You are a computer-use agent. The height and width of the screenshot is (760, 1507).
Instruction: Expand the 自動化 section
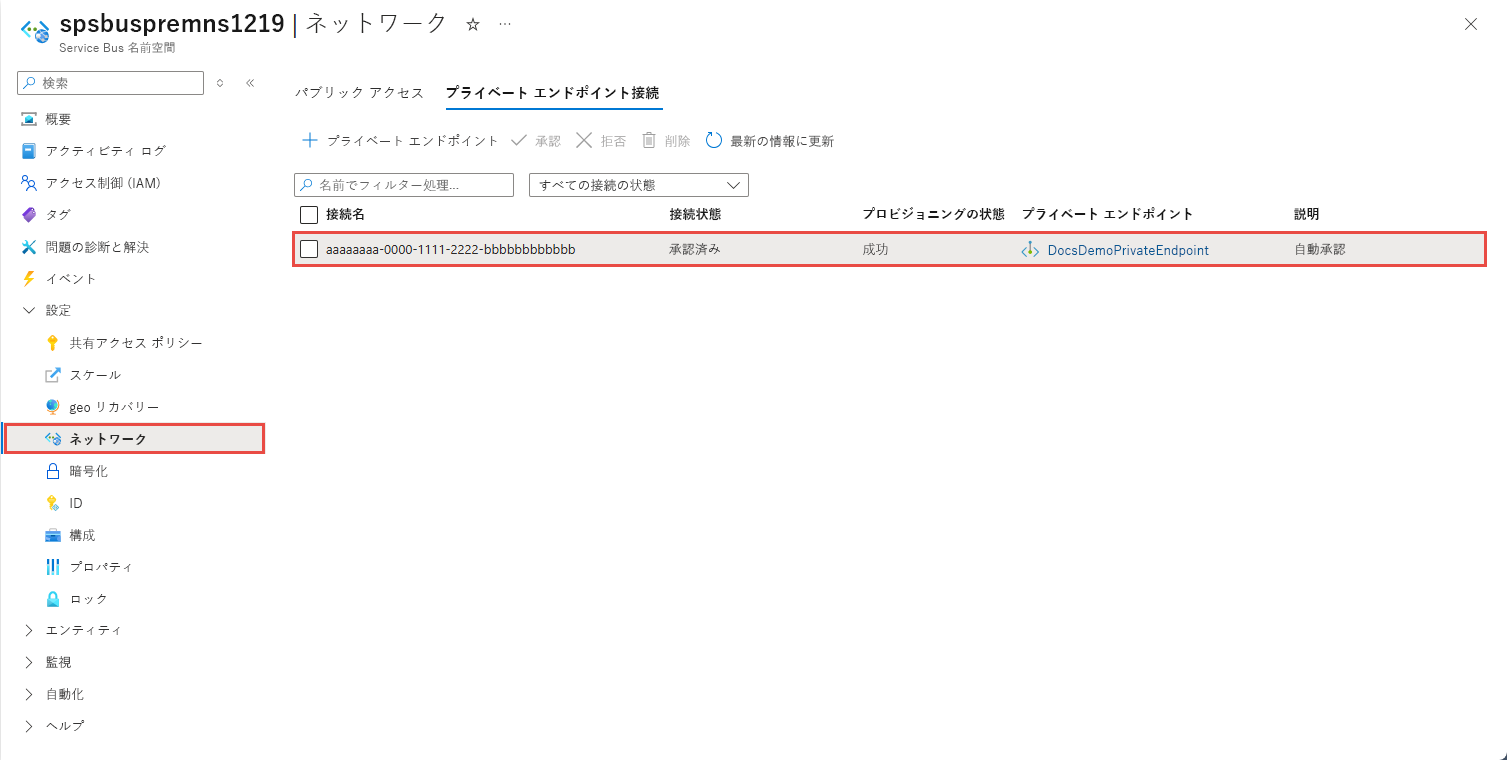point(28,694)
